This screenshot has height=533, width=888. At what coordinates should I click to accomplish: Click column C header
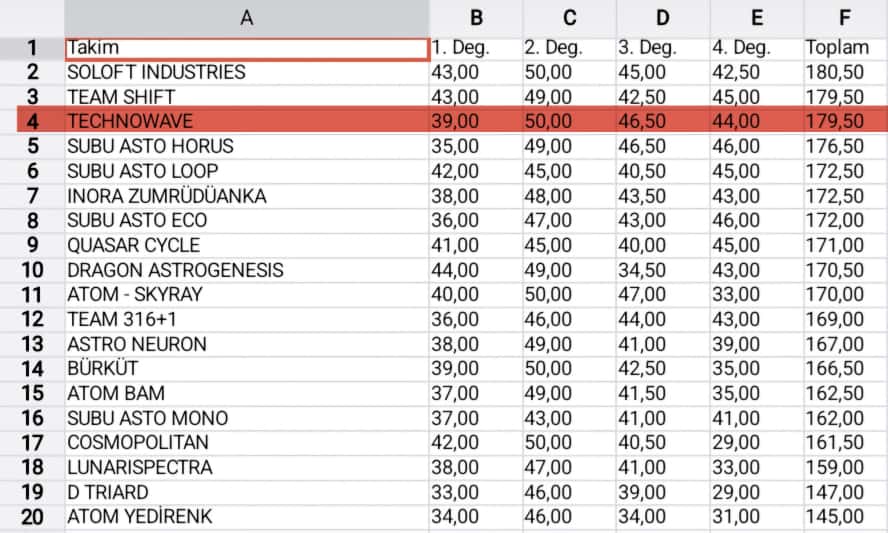point(569,17)
